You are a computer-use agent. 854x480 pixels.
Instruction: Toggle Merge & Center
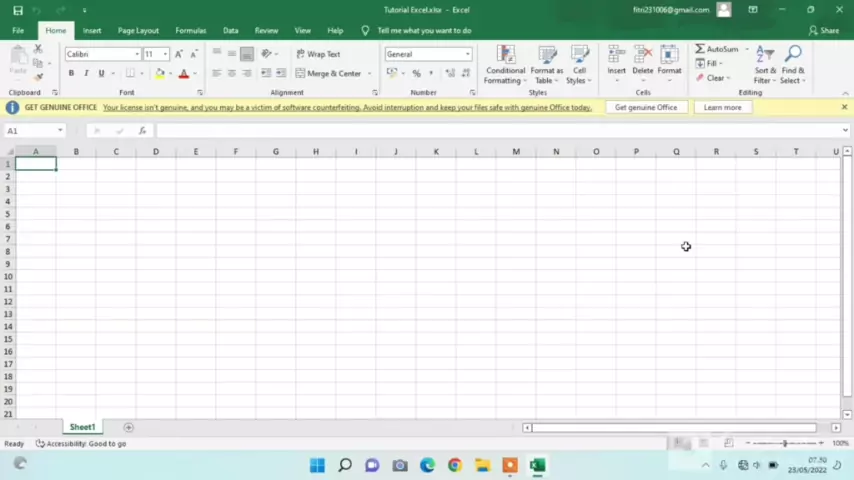pyautogui.click(x=328, y=73)
